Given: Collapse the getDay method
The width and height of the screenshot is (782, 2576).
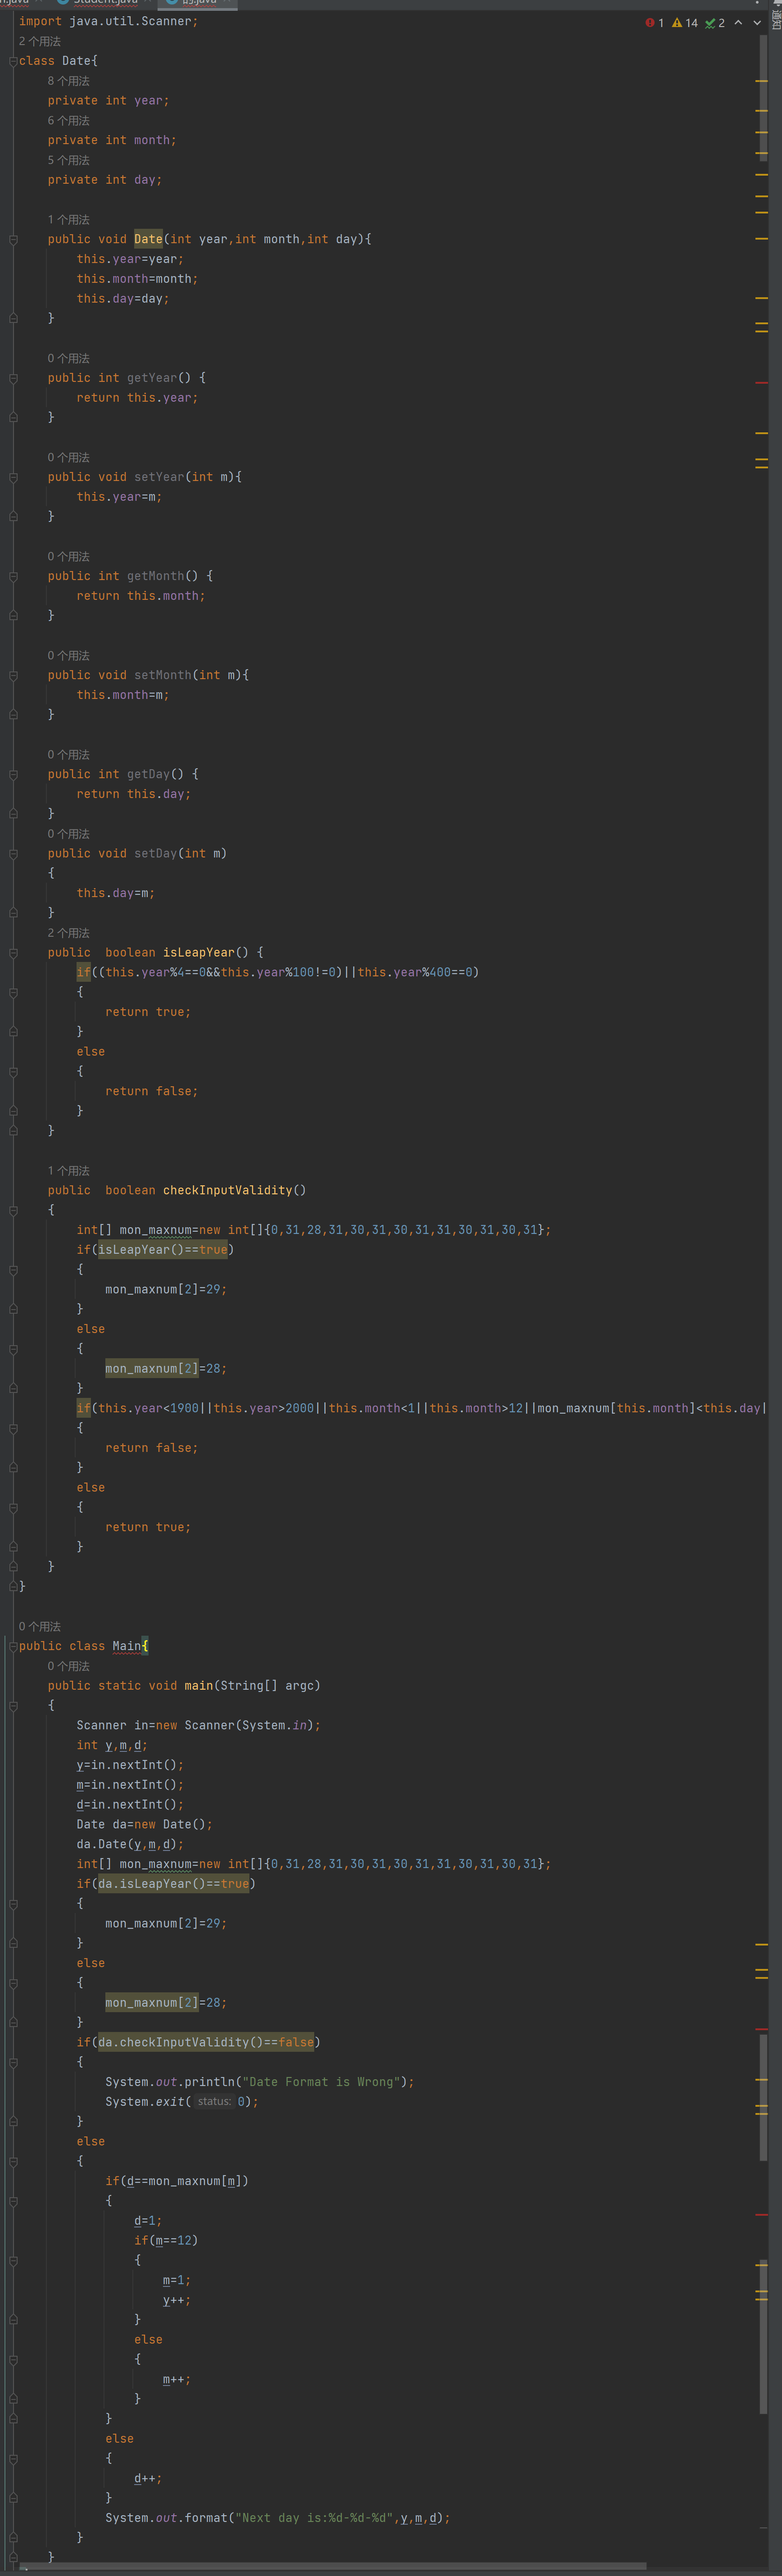Looking at the screenshot, I should pyautogui.click(x=13, y=774).
